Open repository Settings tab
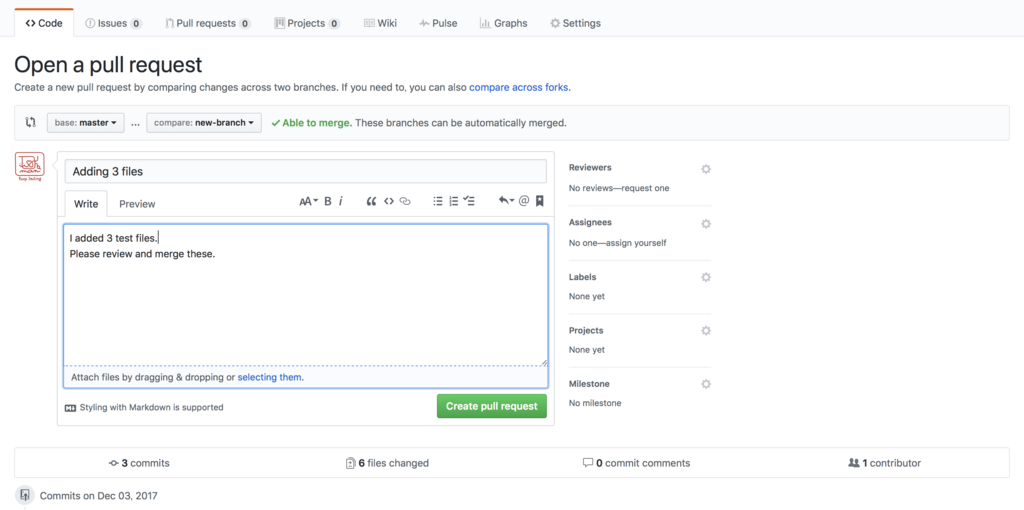Image resolution: width=1024 pixels, height=510 pixels. (x=575, y=23)
